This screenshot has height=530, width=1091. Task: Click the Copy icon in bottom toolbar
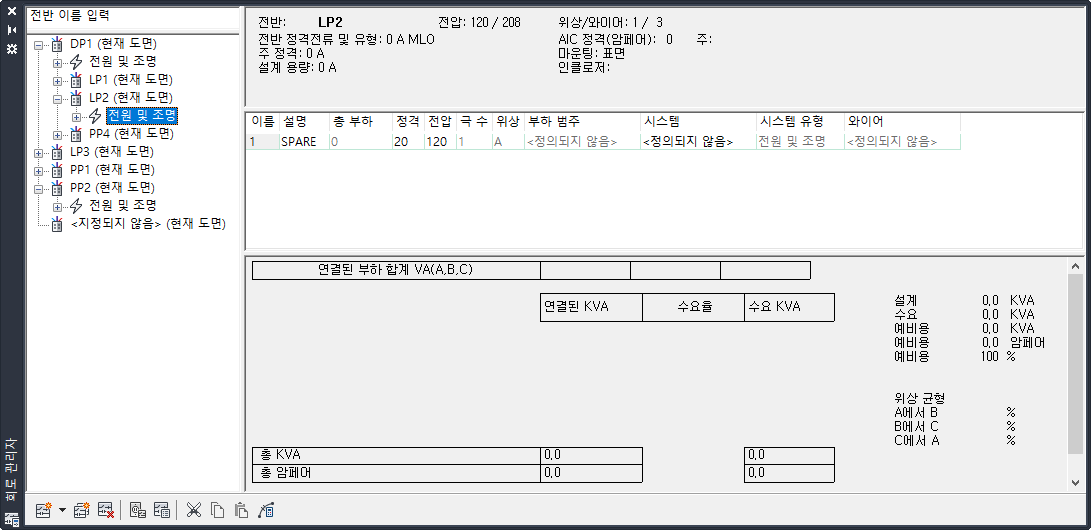(218, 511)
